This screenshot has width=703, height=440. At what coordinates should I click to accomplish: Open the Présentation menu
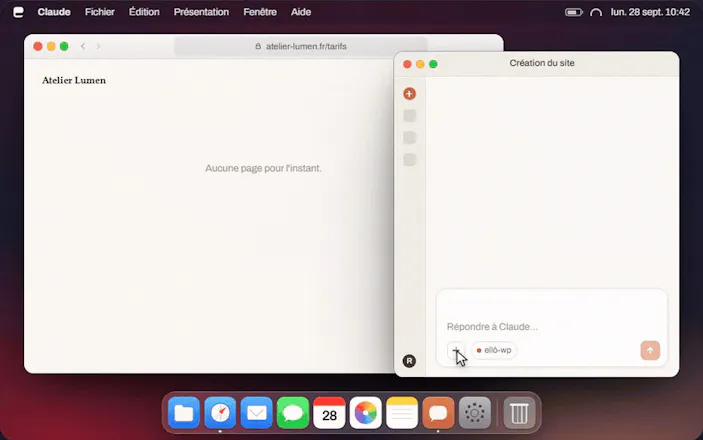pos(201,12)
